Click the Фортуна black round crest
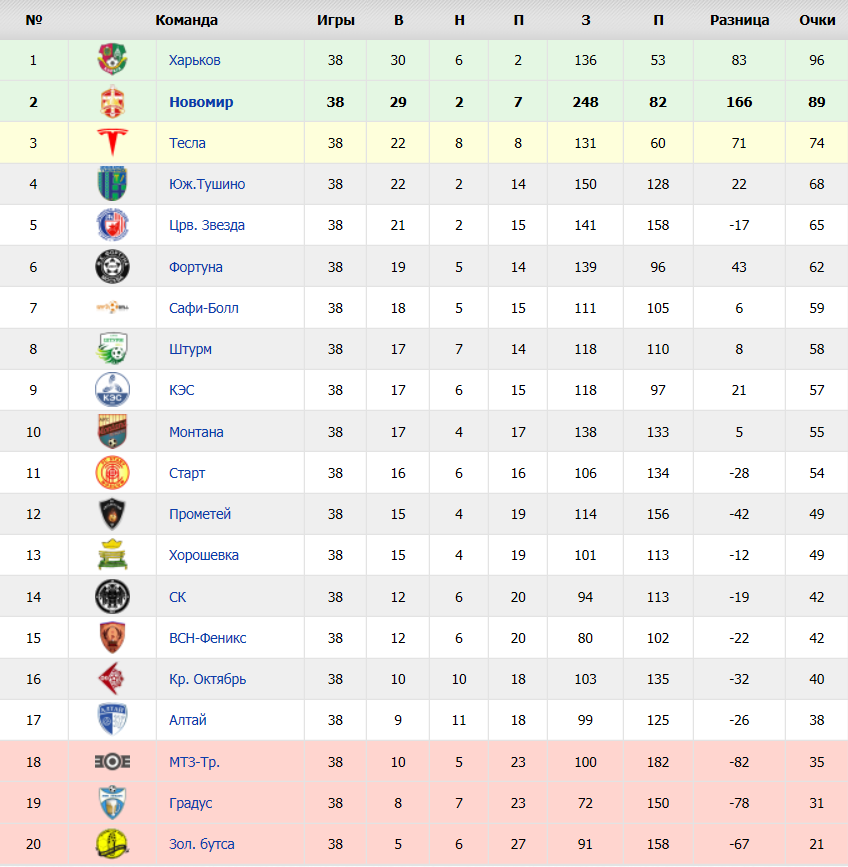 tap(112, 267)
